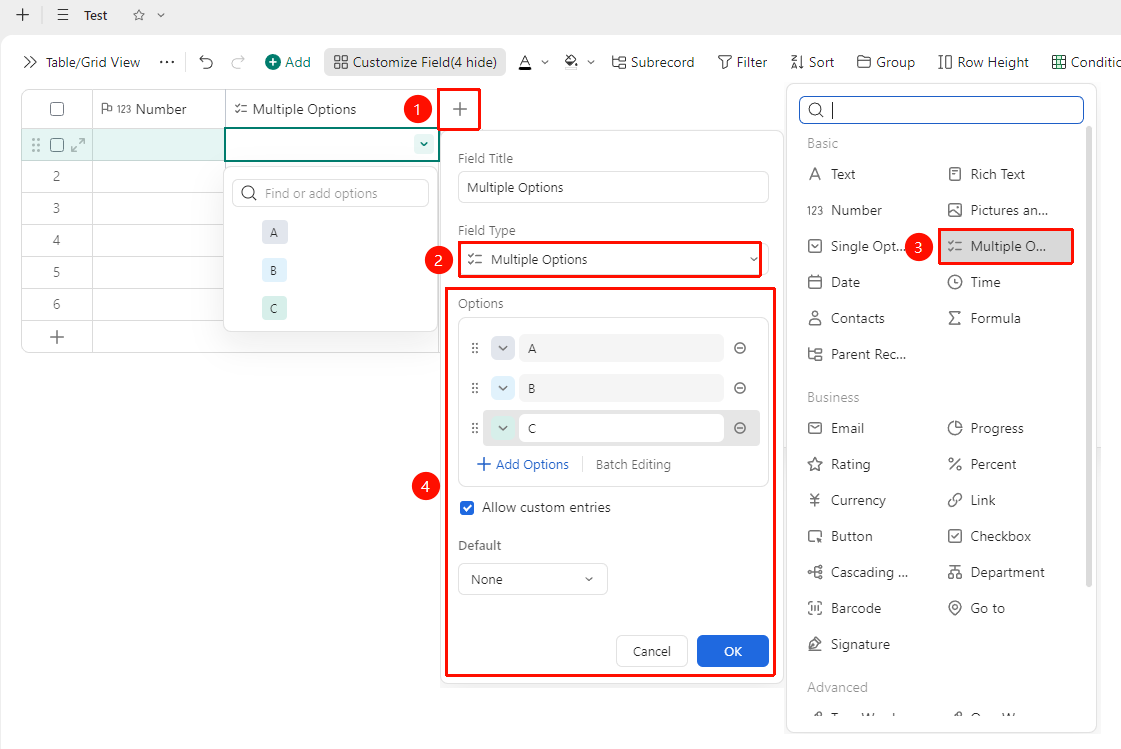The height and width of the screenshot is (749, 1121).
Task: Click the drag handle of option A
Action: coord(475,348)
